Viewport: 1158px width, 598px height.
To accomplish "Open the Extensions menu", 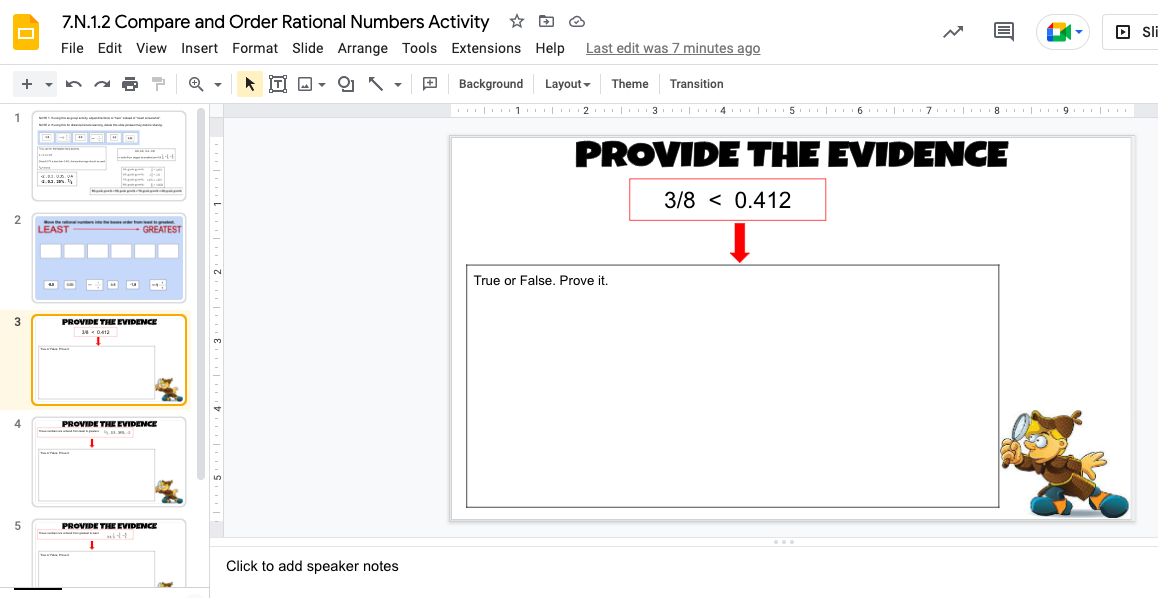I will (x=486, y=48).
